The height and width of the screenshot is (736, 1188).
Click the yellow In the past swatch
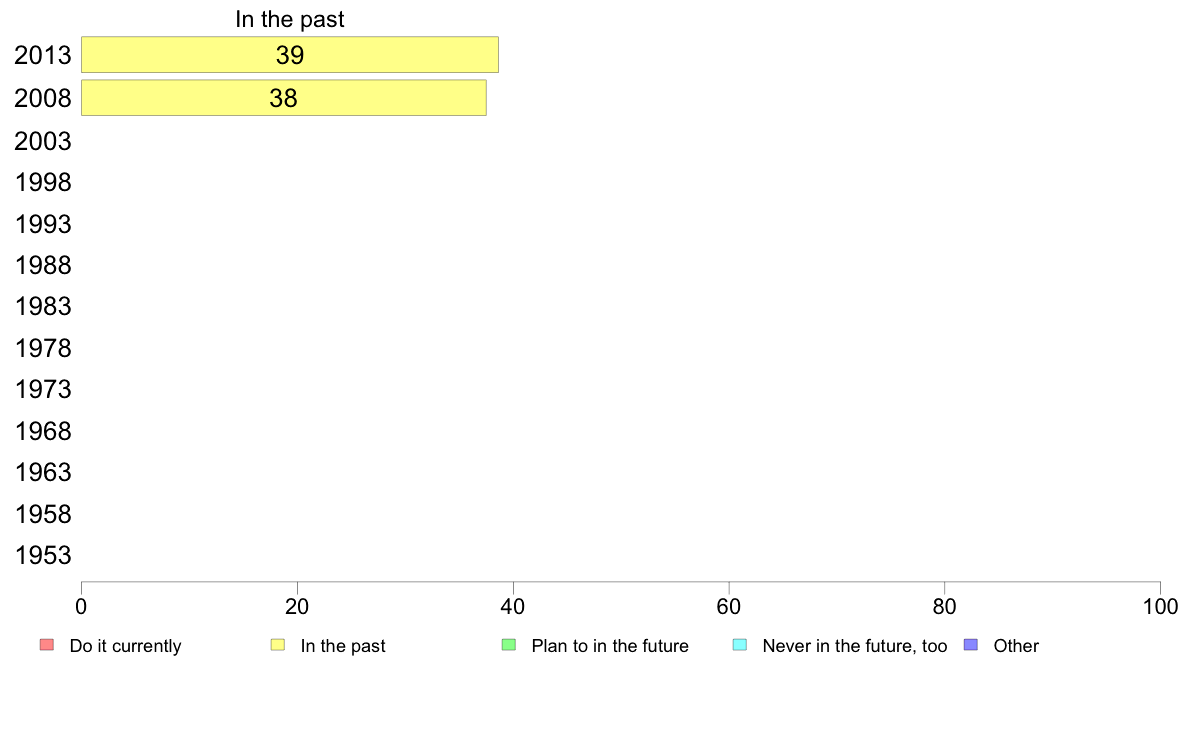point(278,645)
